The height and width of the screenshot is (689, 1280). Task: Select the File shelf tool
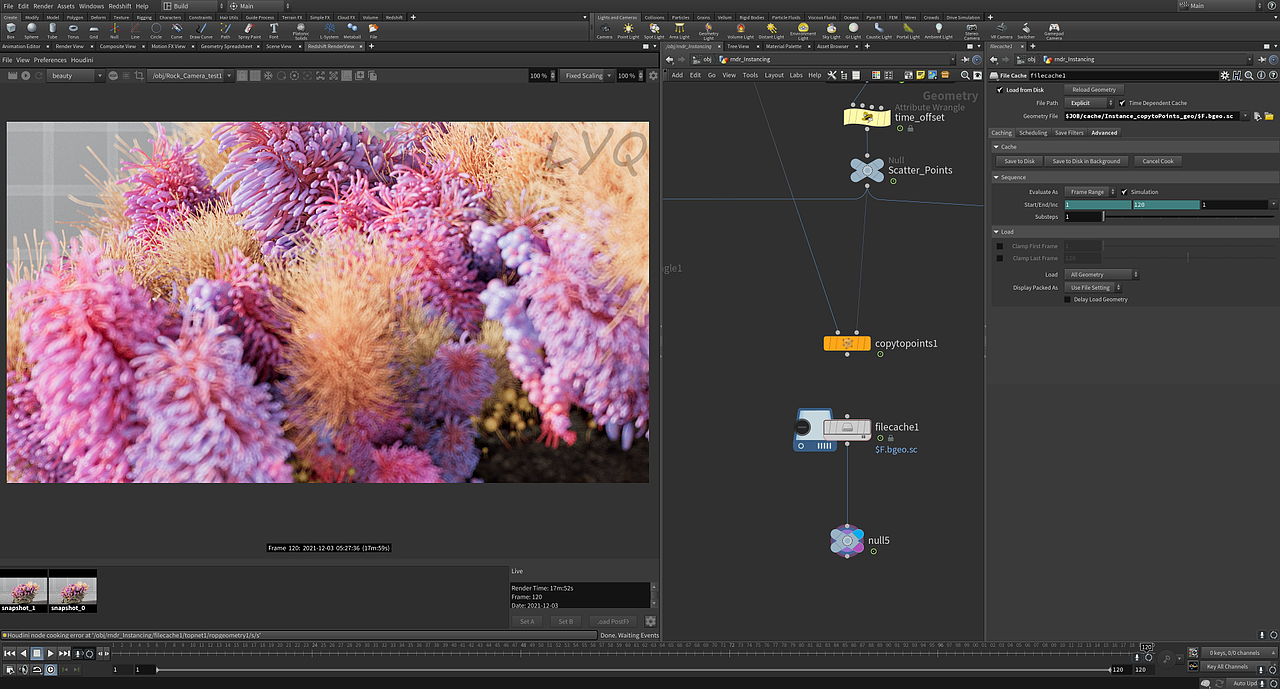coord(373,30)
